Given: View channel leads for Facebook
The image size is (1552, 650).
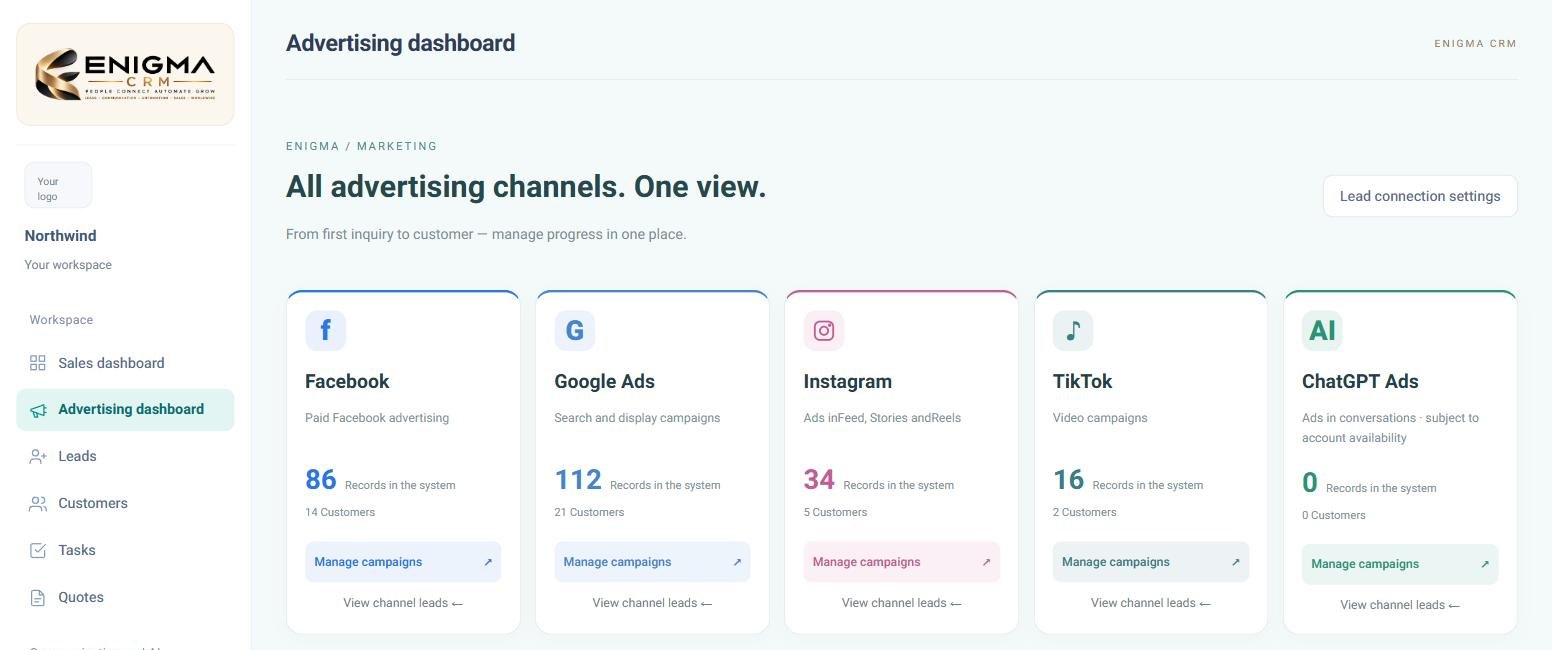Looking at the screenshot, I should pyautogui.click(x=403, y=603).
